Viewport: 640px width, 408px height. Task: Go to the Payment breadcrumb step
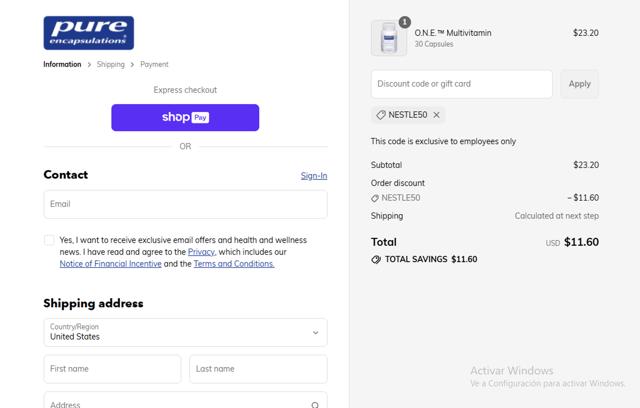154,64
